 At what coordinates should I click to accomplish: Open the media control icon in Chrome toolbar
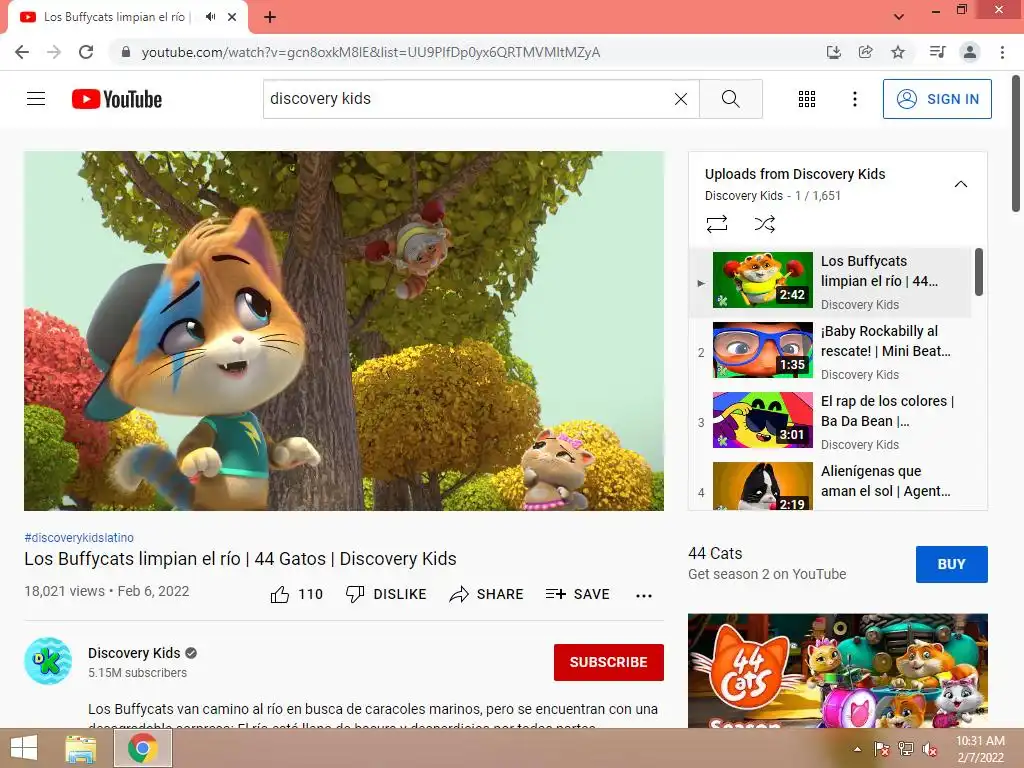coord(937,52)
